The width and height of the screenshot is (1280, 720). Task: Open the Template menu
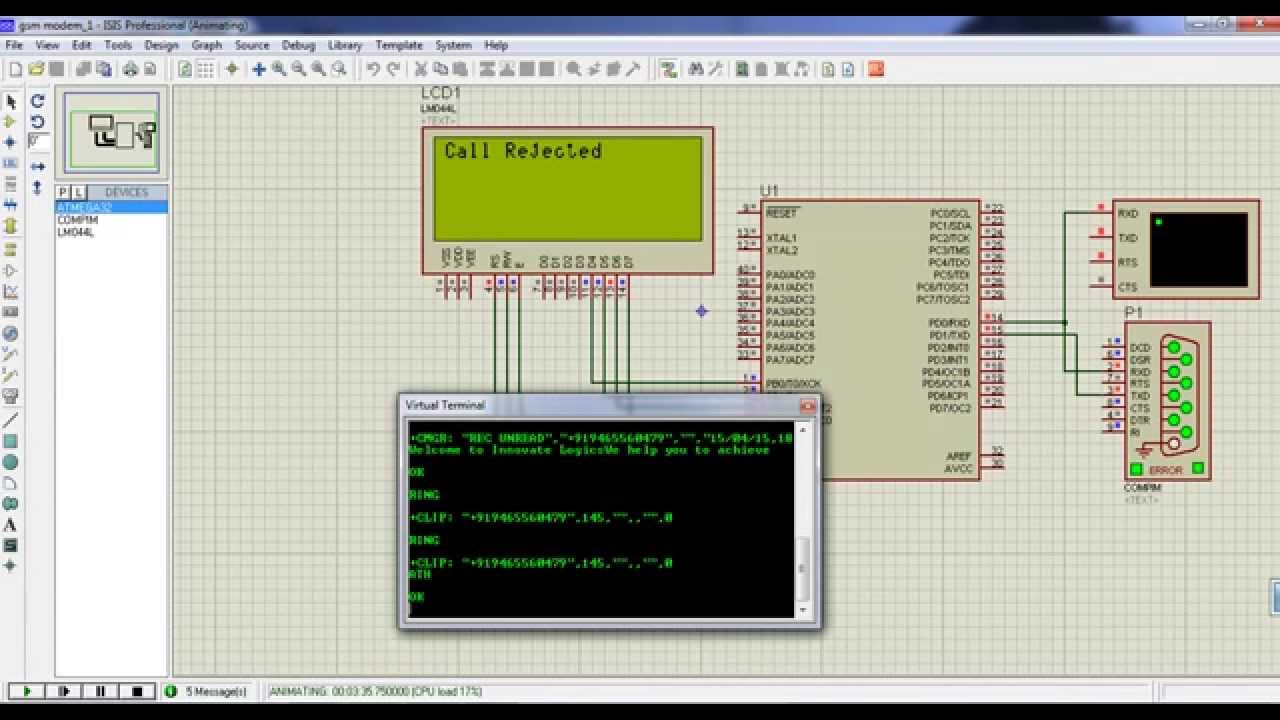point(399,45)
